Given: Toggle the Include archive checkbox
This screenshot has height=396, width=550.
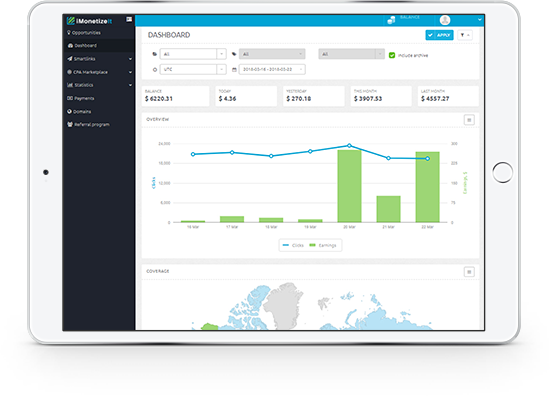Looking at the screenshot, I should pos(392,55).
